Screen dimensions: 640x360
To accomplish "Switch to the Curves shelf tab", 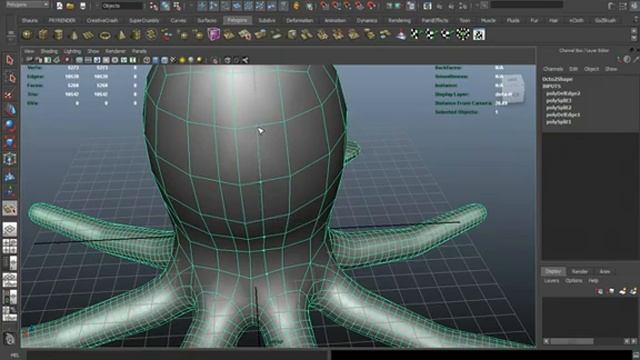I will pos(178,20).
